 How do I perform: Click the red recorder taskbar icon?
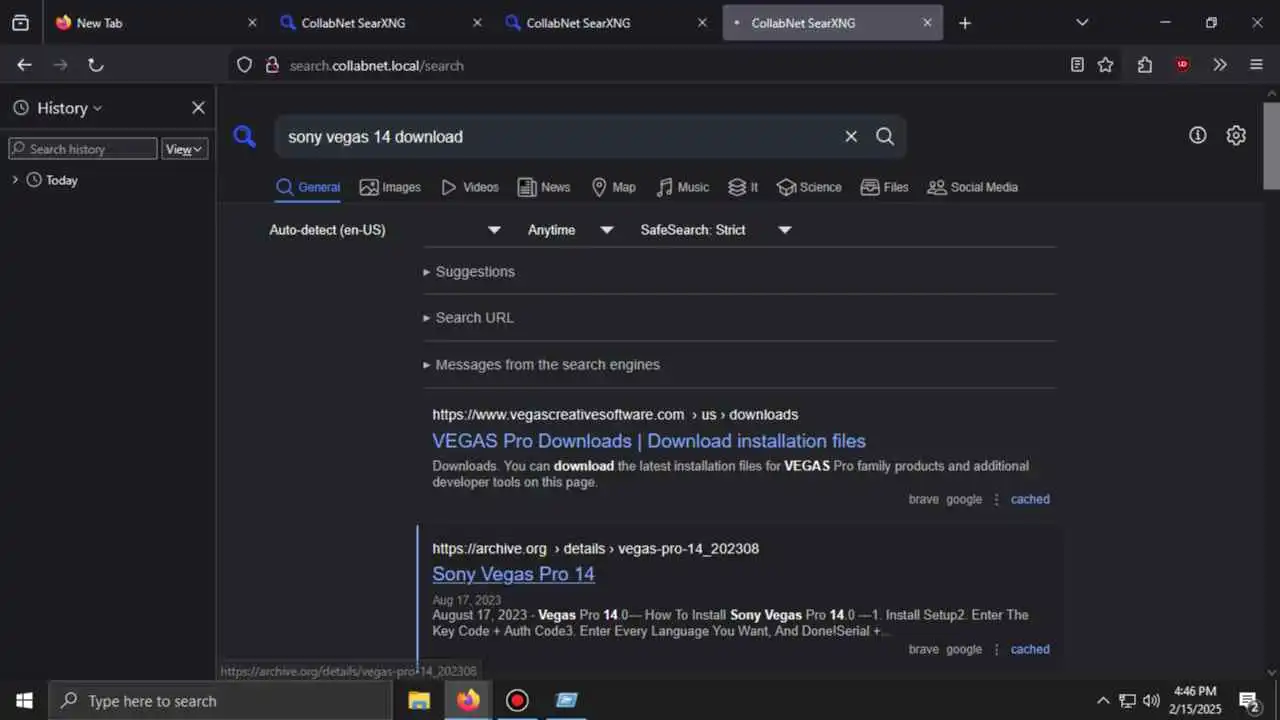(517, 701)
